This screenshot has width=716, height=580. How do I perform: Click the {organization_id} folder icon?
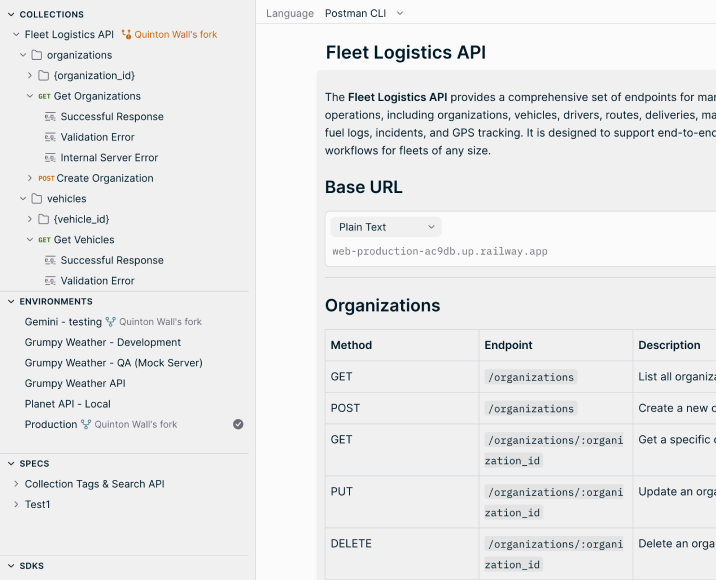[x=44, y=75]
